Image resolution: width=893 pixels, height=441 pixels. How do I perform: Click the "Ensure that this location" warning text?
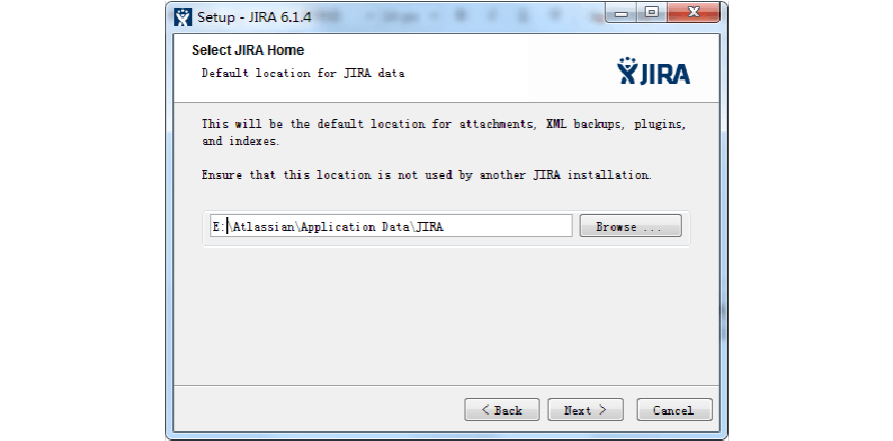click(x=426, y=175)
